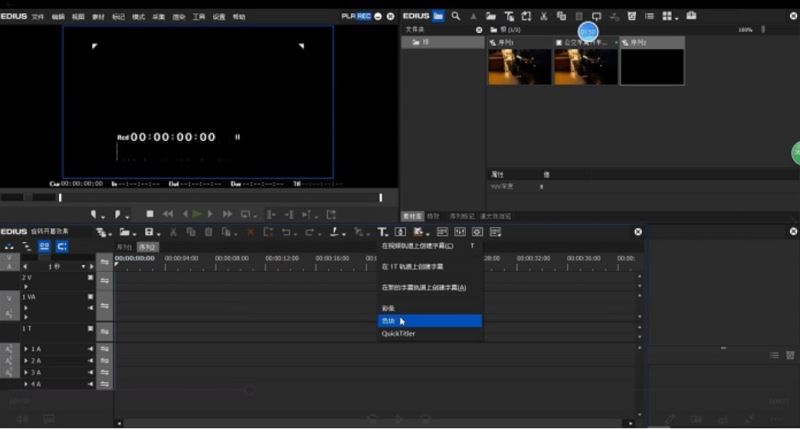This screenshot has width=800, height=429.
Task: Toggle the blue group/link mode button
Action: coord(44,247)
